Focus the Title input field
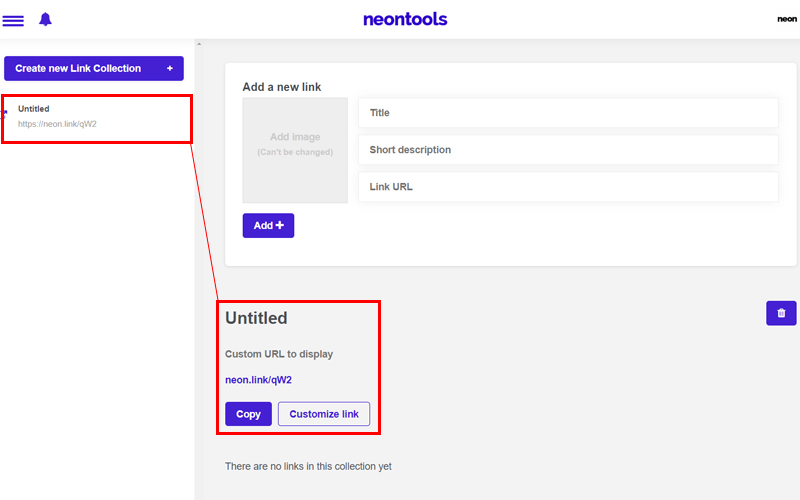The image size is (800, 500). 568,113
